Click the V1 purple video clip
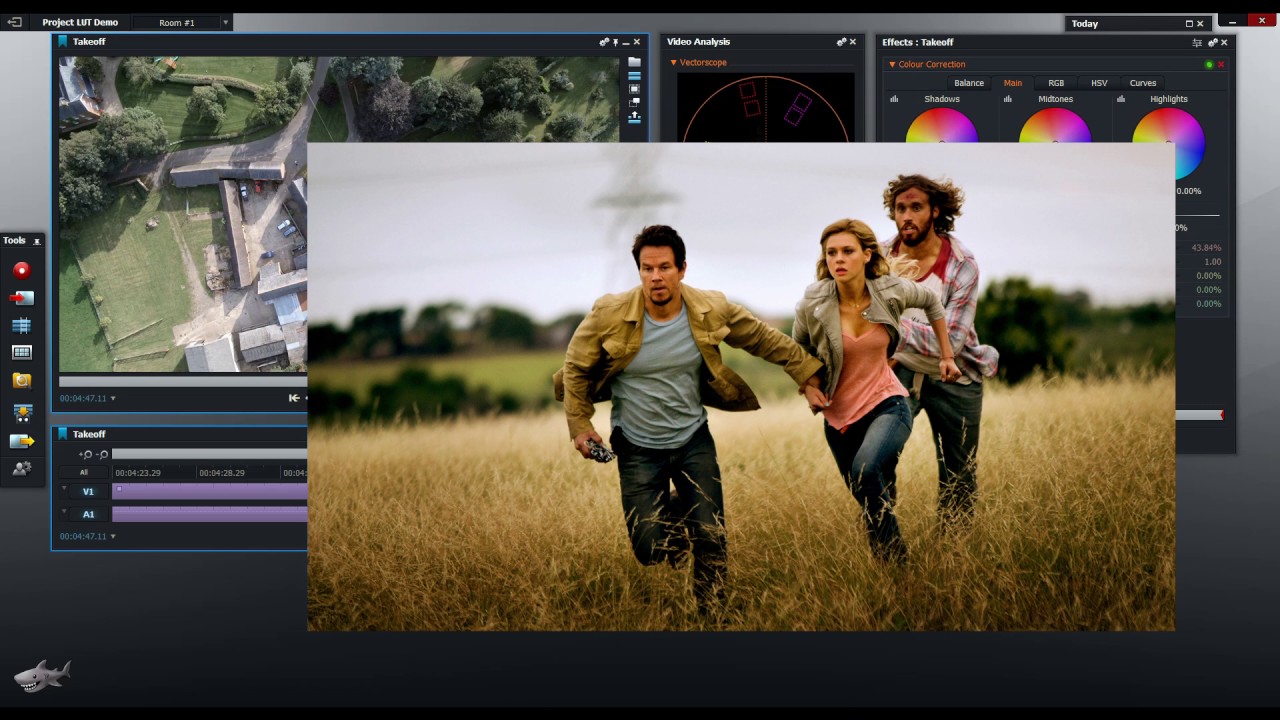This screenshot has height=720, width=1280. [x=209, y=491]
